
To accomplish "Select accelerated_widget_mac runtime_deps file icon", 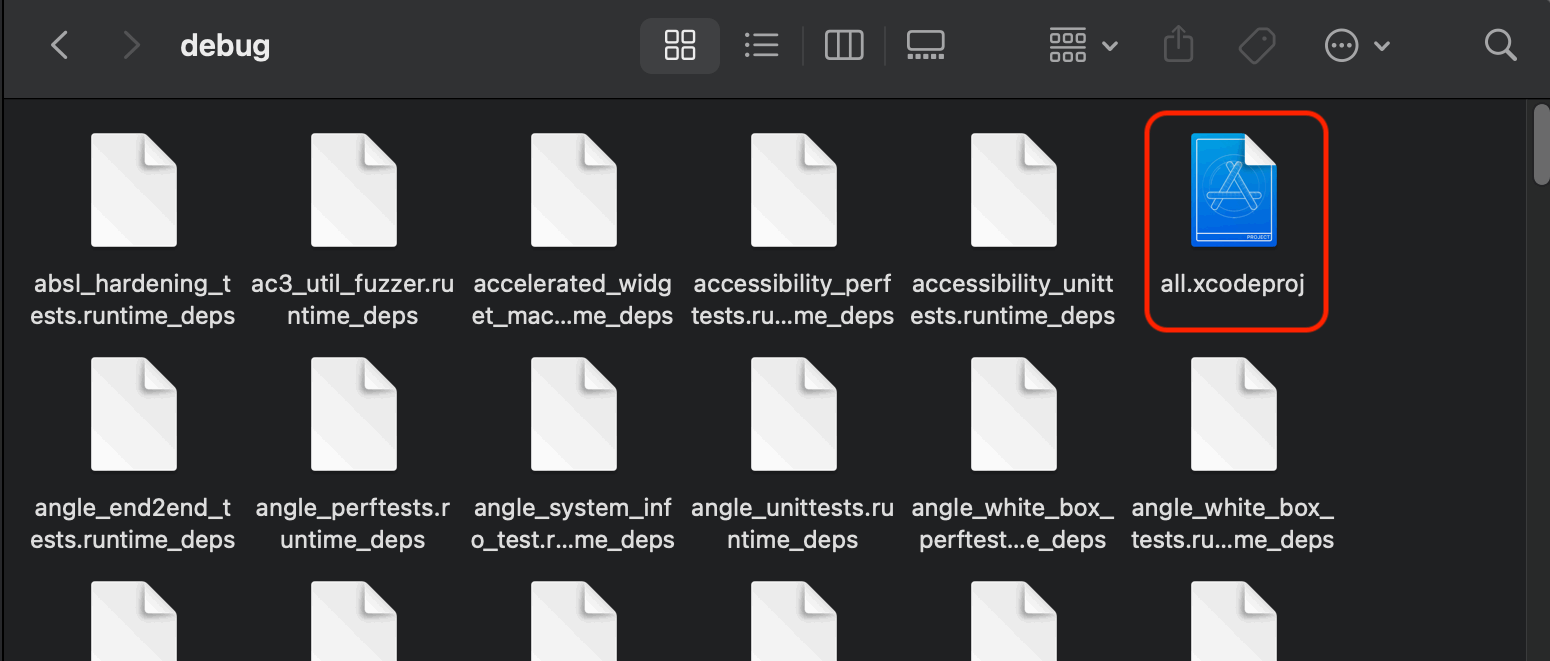I will [x=574, y=190].
